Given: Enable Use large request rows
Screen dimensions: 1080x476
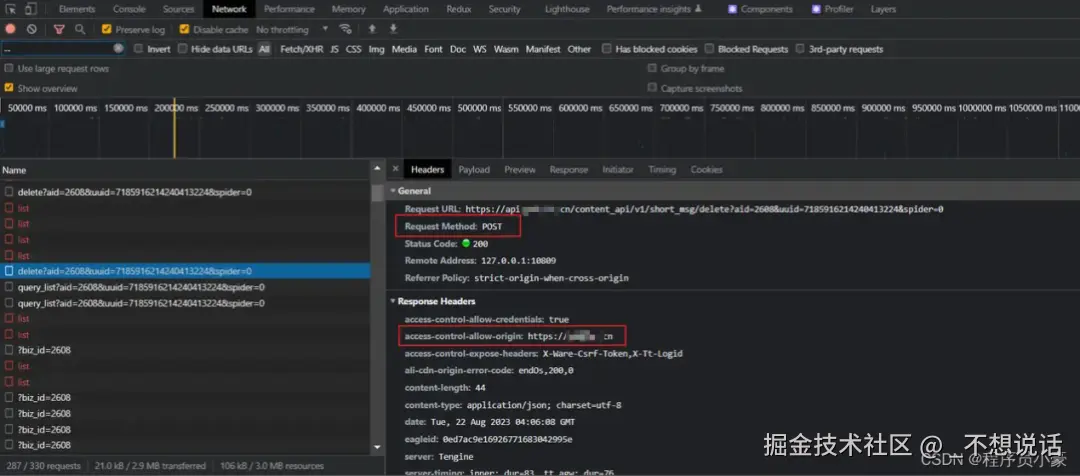Looking at the screenshot, I should (9, 69).
